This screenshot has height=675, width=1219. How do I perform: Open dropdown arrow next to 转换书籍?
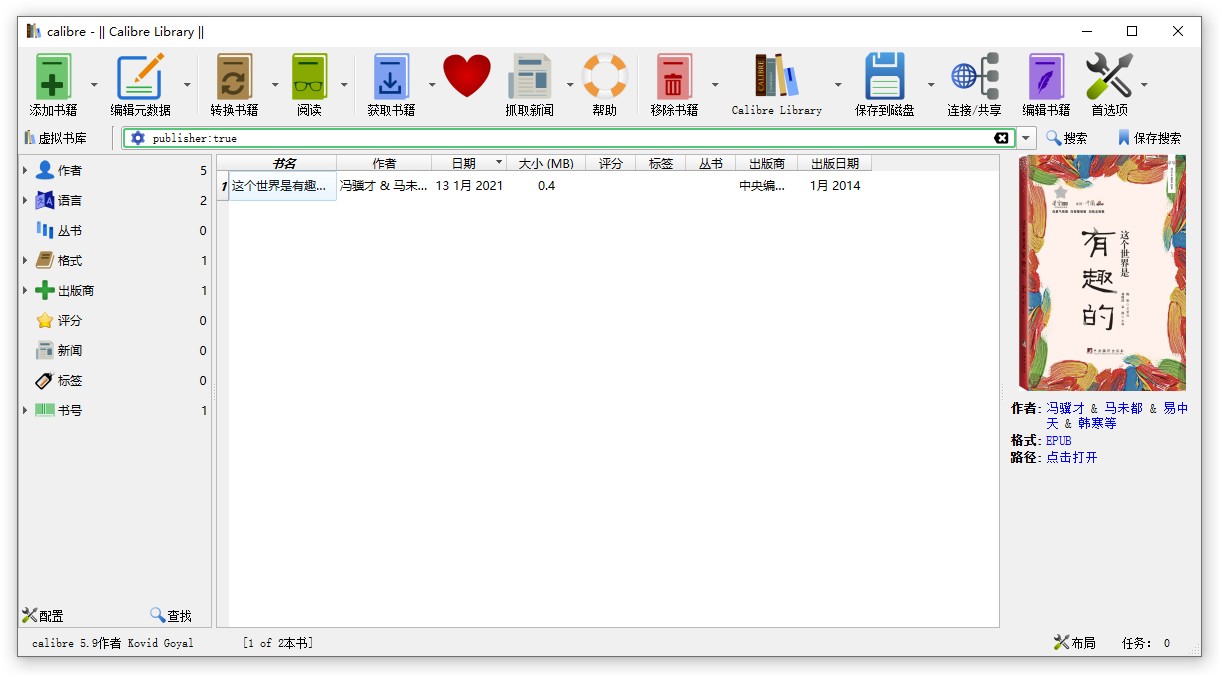275,84
